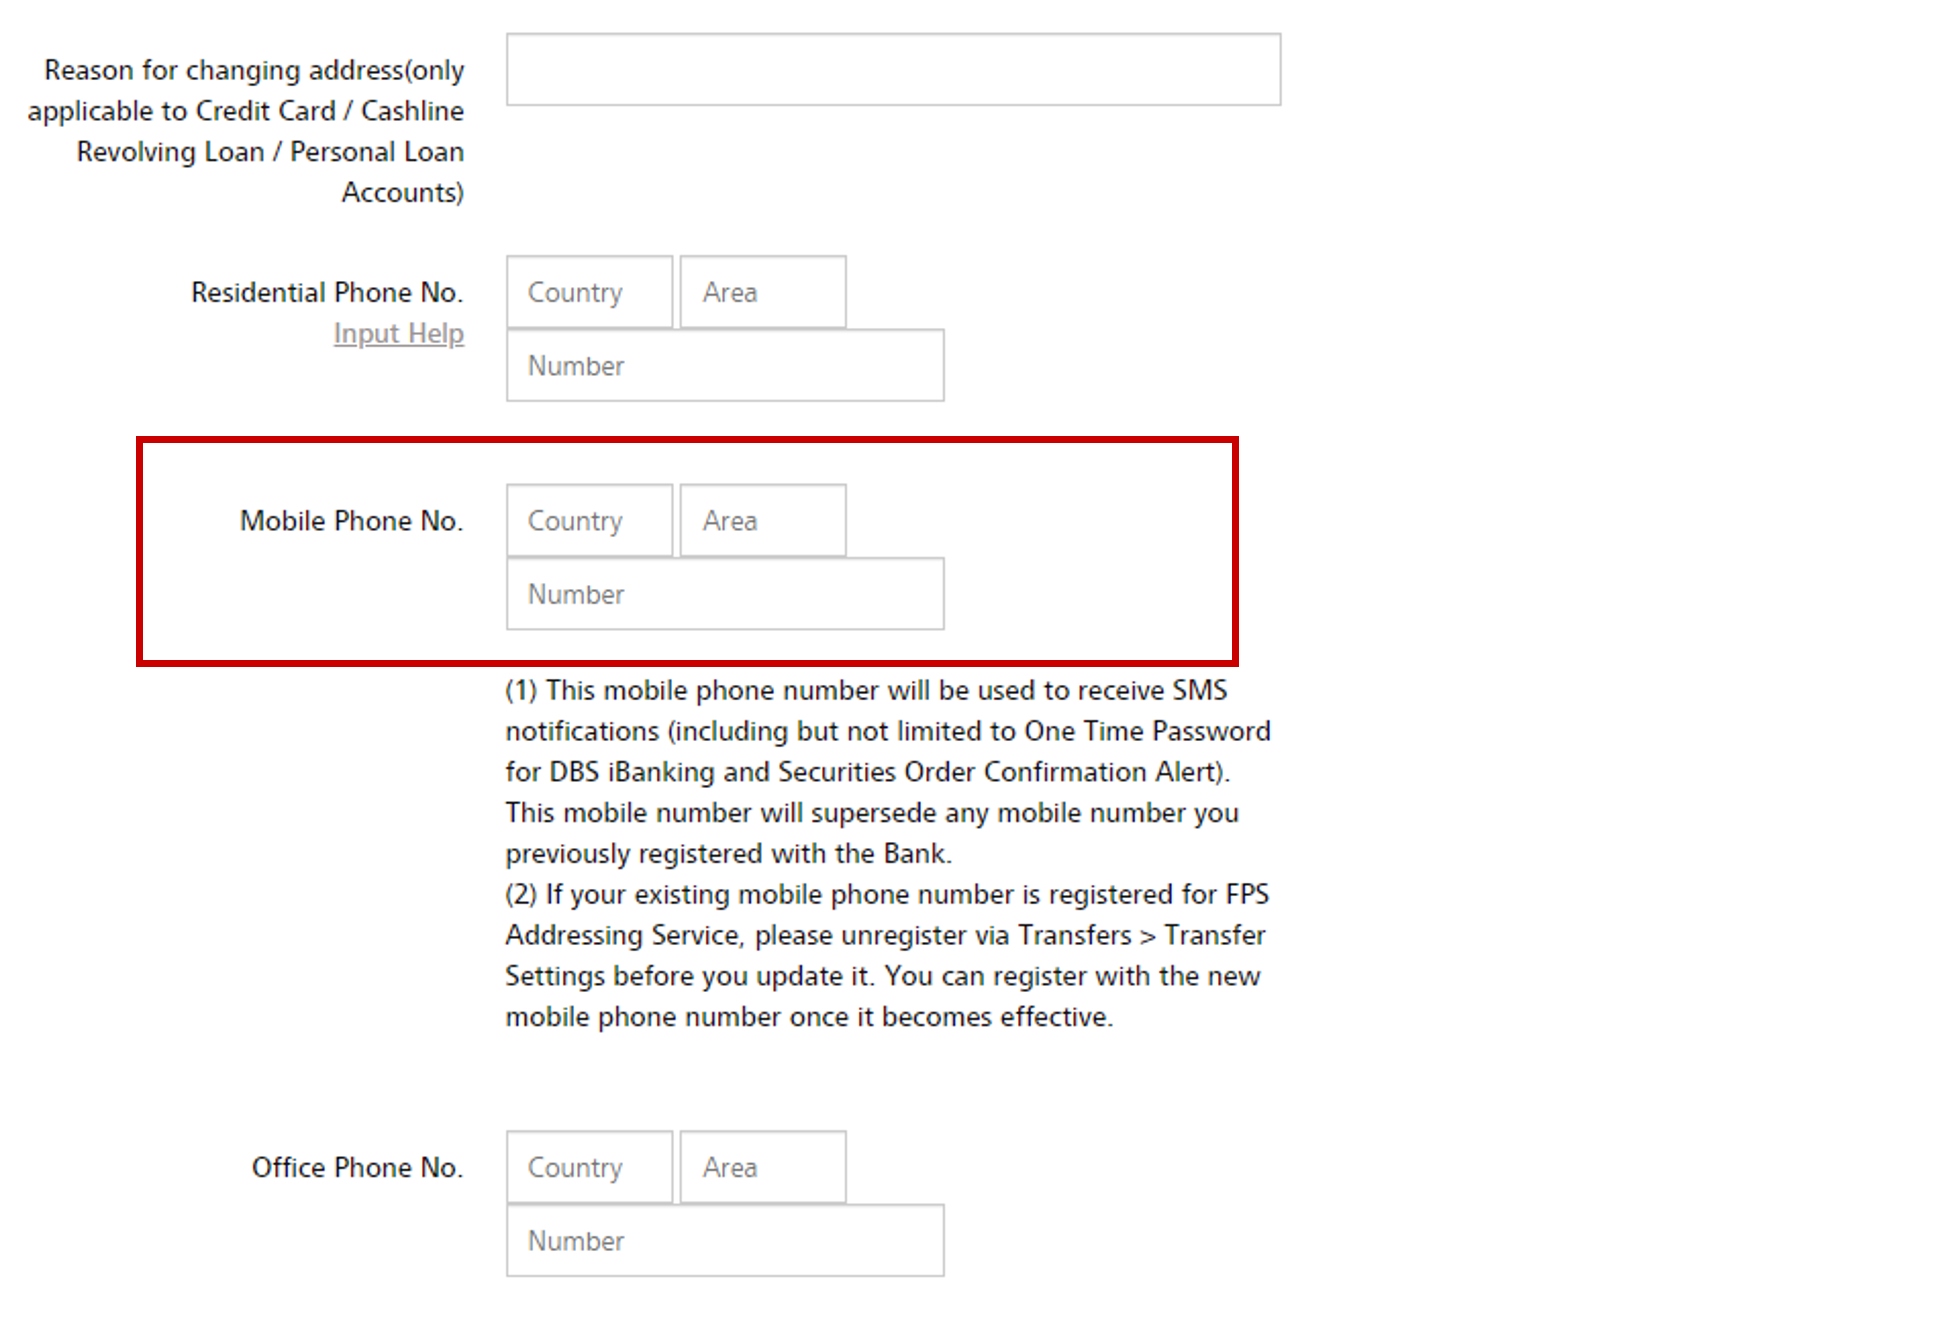Click the Mobile Phone Country field
The width and height of the screenshot is (1941, 1326).
click(x=589, y=521)
